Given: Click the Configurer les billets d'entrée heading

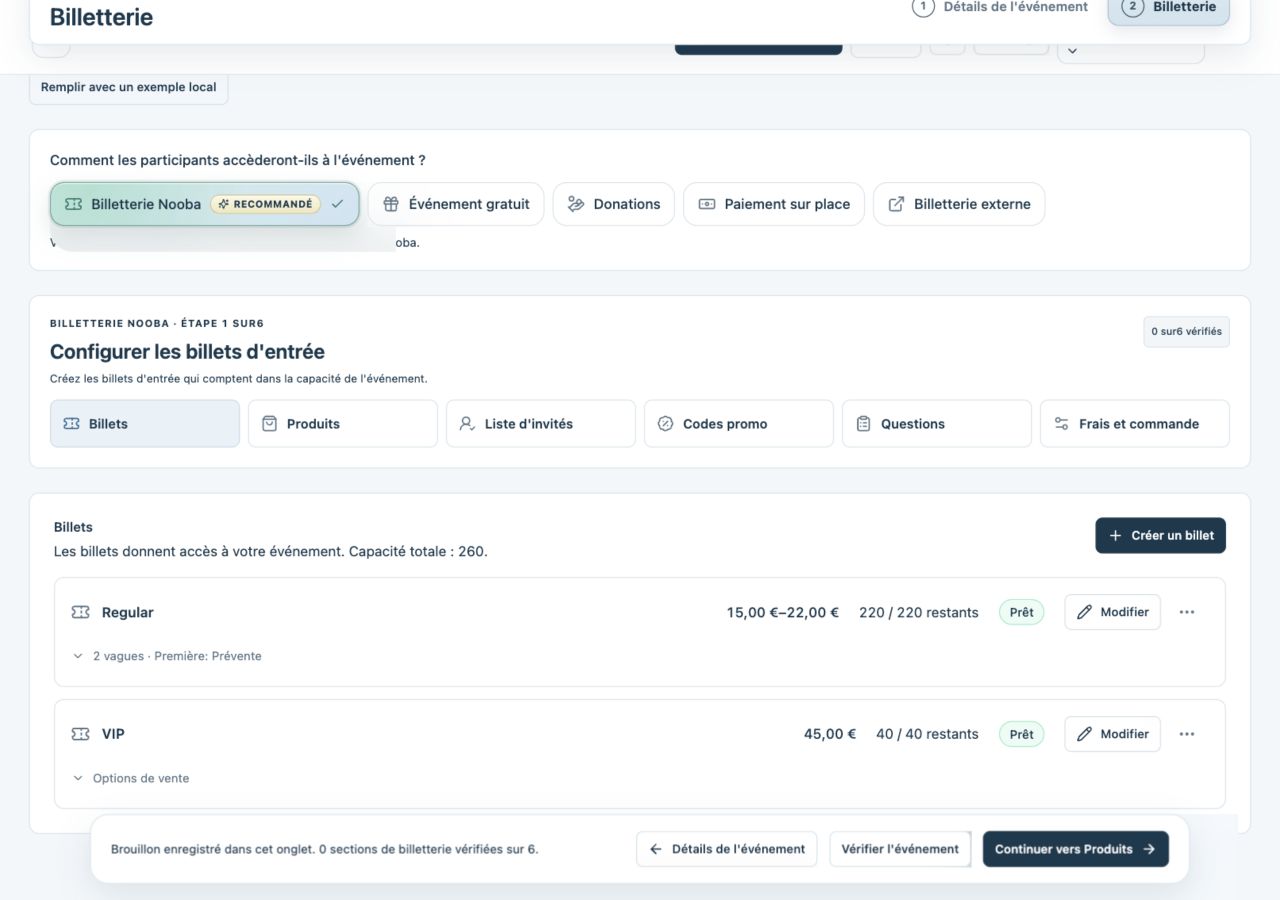Looking at the screenshot, I should (187, 352).
